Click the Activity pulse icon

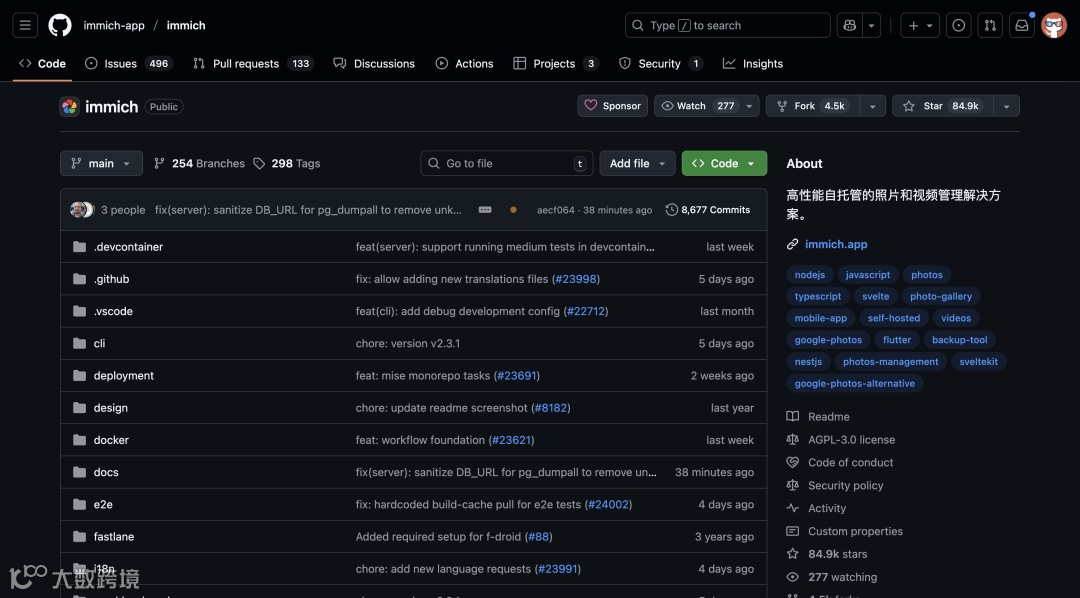pos(793,508)
